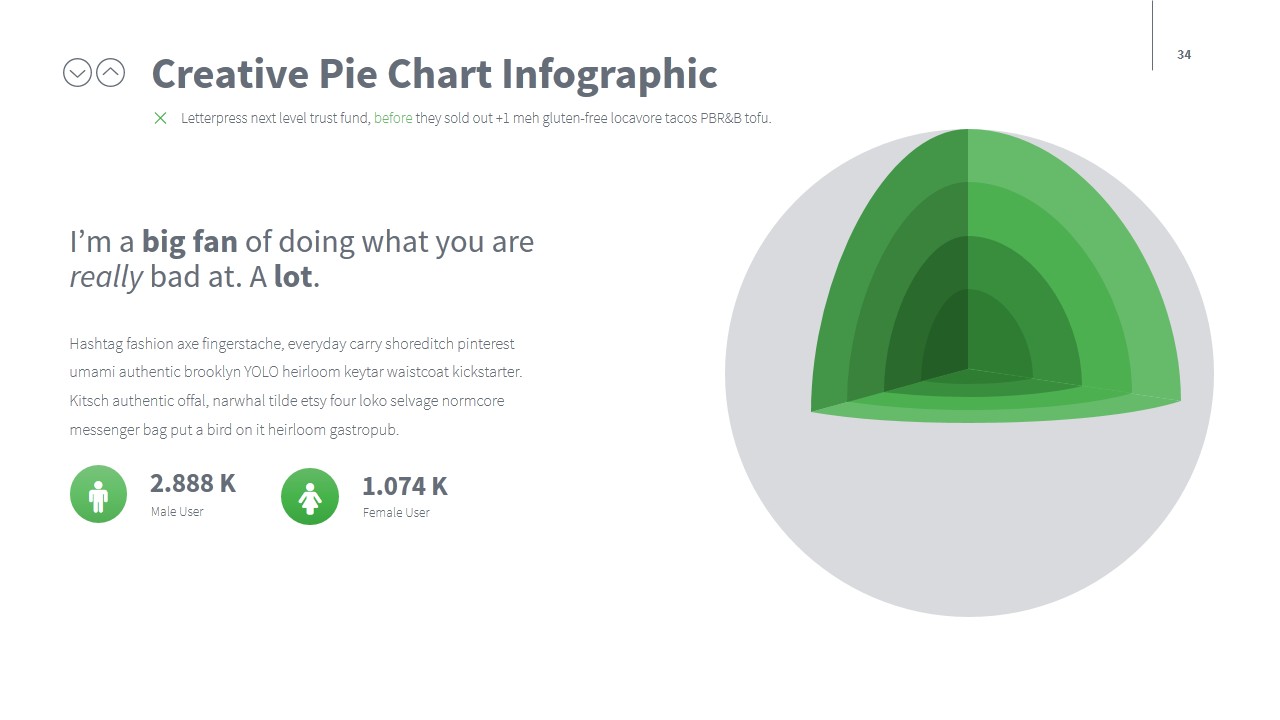Click the "1.074 K" statistic
The height and width of the screenshot is (720, 1280).
(405, 486)
